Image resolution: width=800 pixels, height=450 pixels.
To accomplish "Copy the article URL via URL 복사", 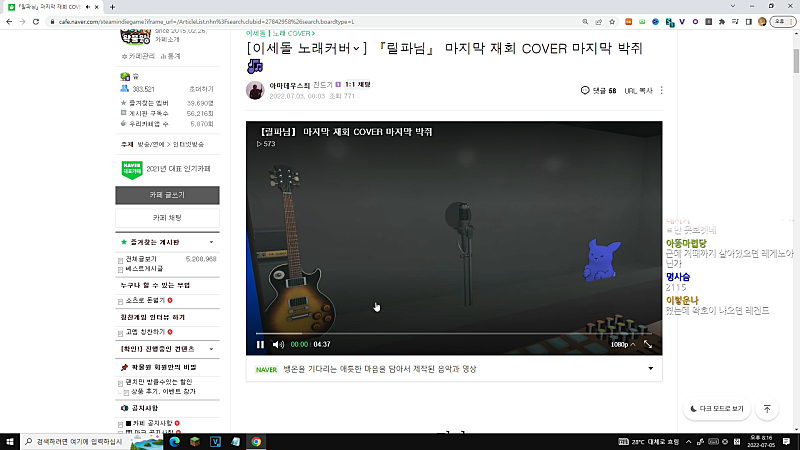I will [x=638, y=90].
